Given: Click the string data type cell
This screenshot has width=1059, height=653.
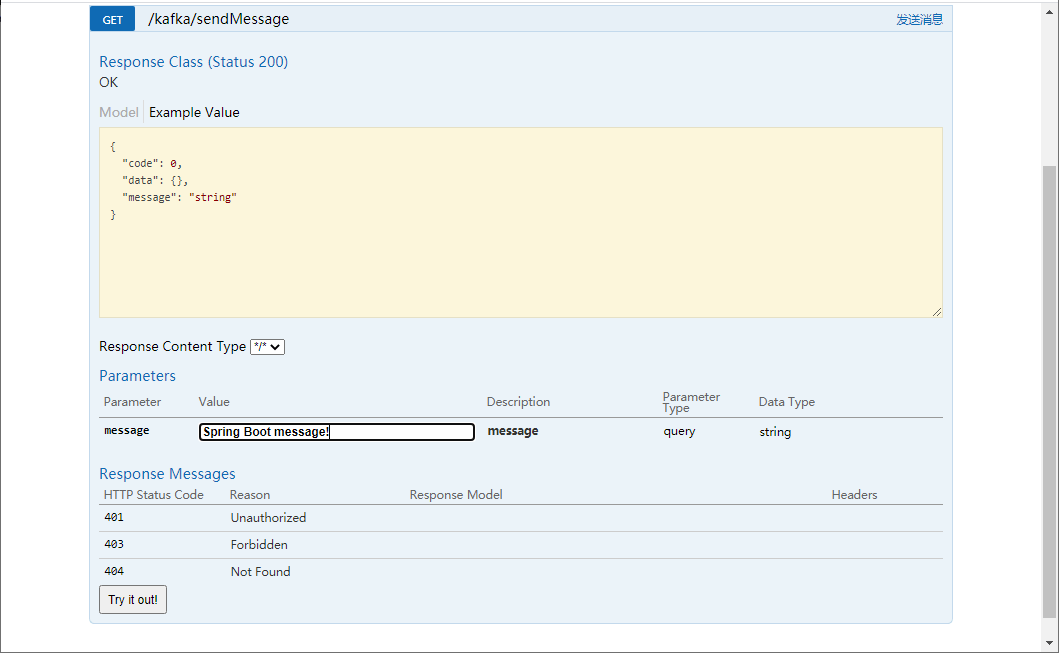Looking at the screenshot, I should coord(775,432).
